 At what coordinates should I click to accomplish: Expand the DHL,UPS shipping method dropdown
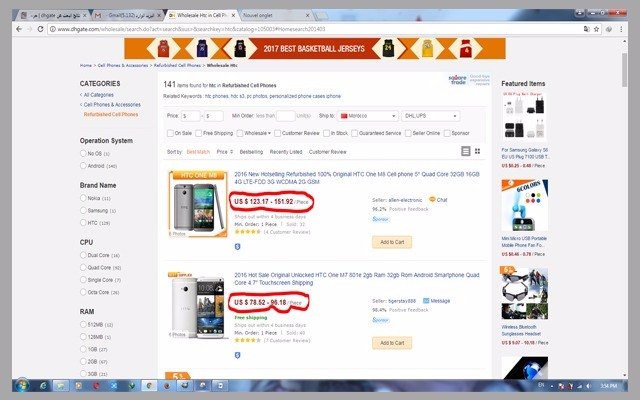(x=431, y=116)
